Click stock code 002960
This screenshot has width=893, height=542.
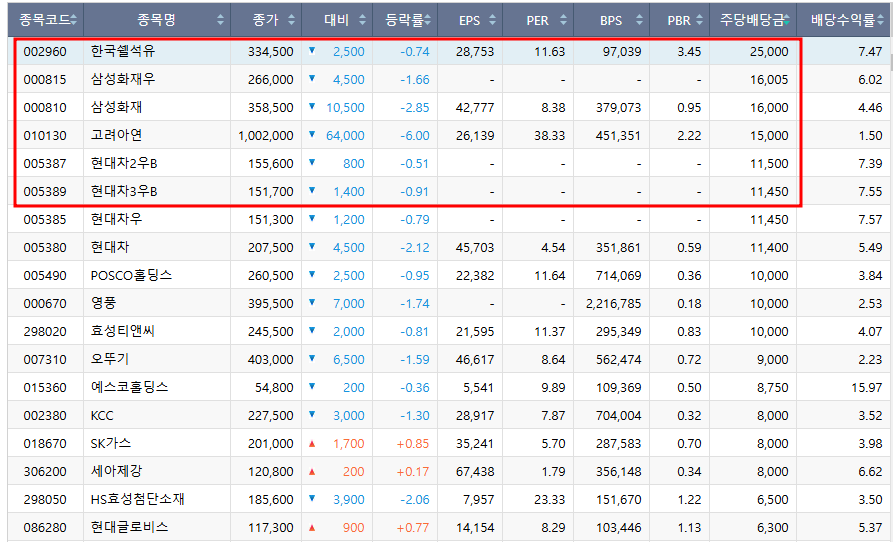(45, 52)
